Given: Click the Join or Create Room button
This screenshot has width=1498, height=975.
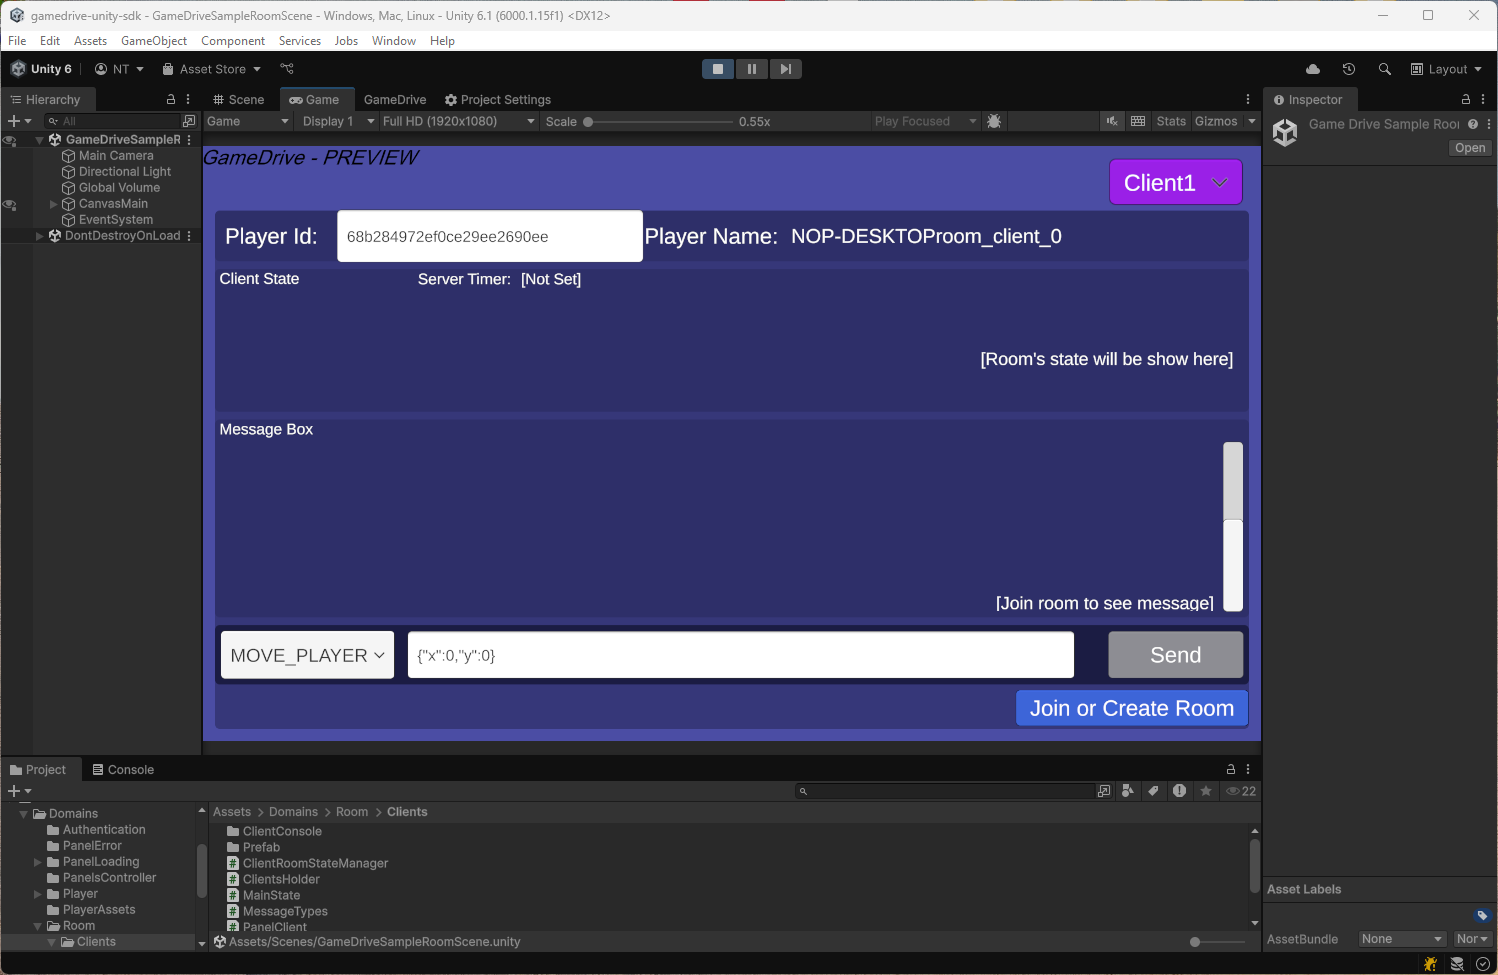Looking at the screenshot, I should click(x=1131, y=708).
